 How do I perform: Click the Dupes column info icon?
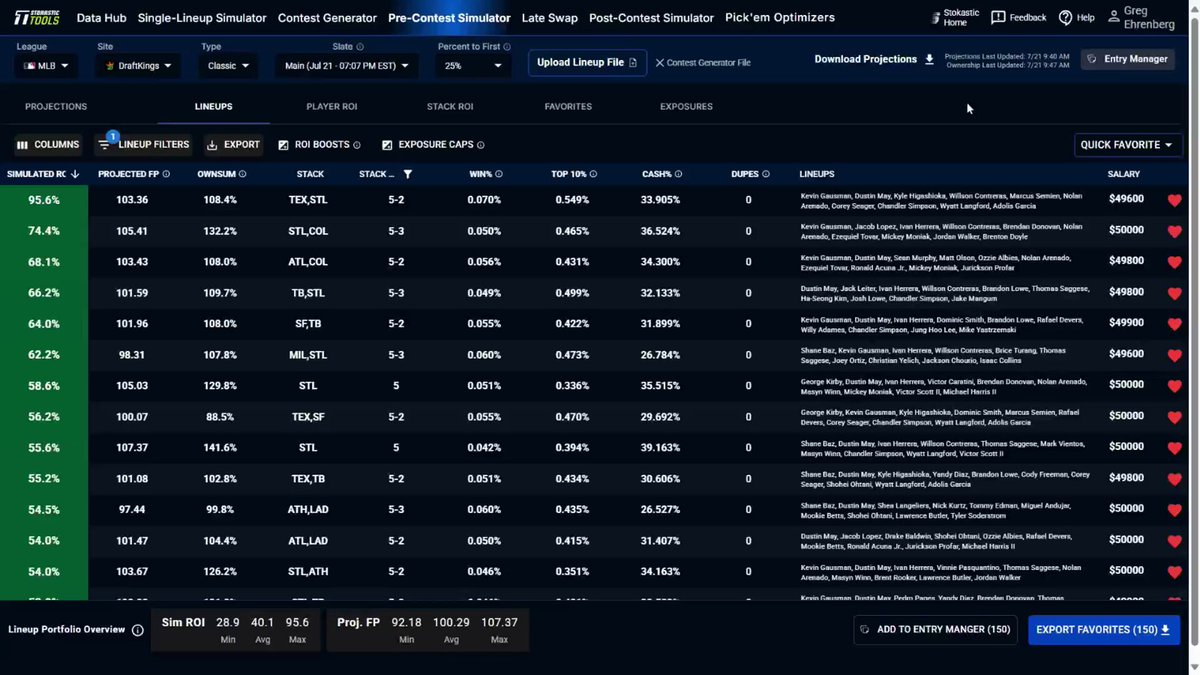point(768,174)
